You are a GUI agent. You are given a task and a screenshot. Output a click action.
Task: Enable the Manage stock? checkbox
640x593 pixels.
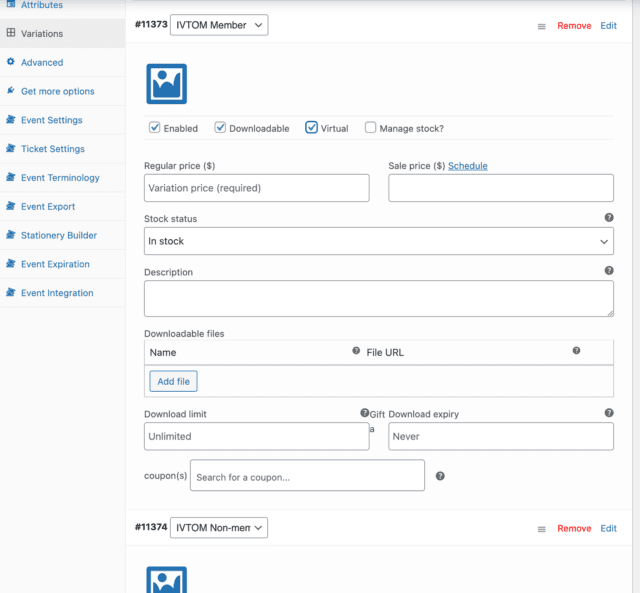pos(371,128)
